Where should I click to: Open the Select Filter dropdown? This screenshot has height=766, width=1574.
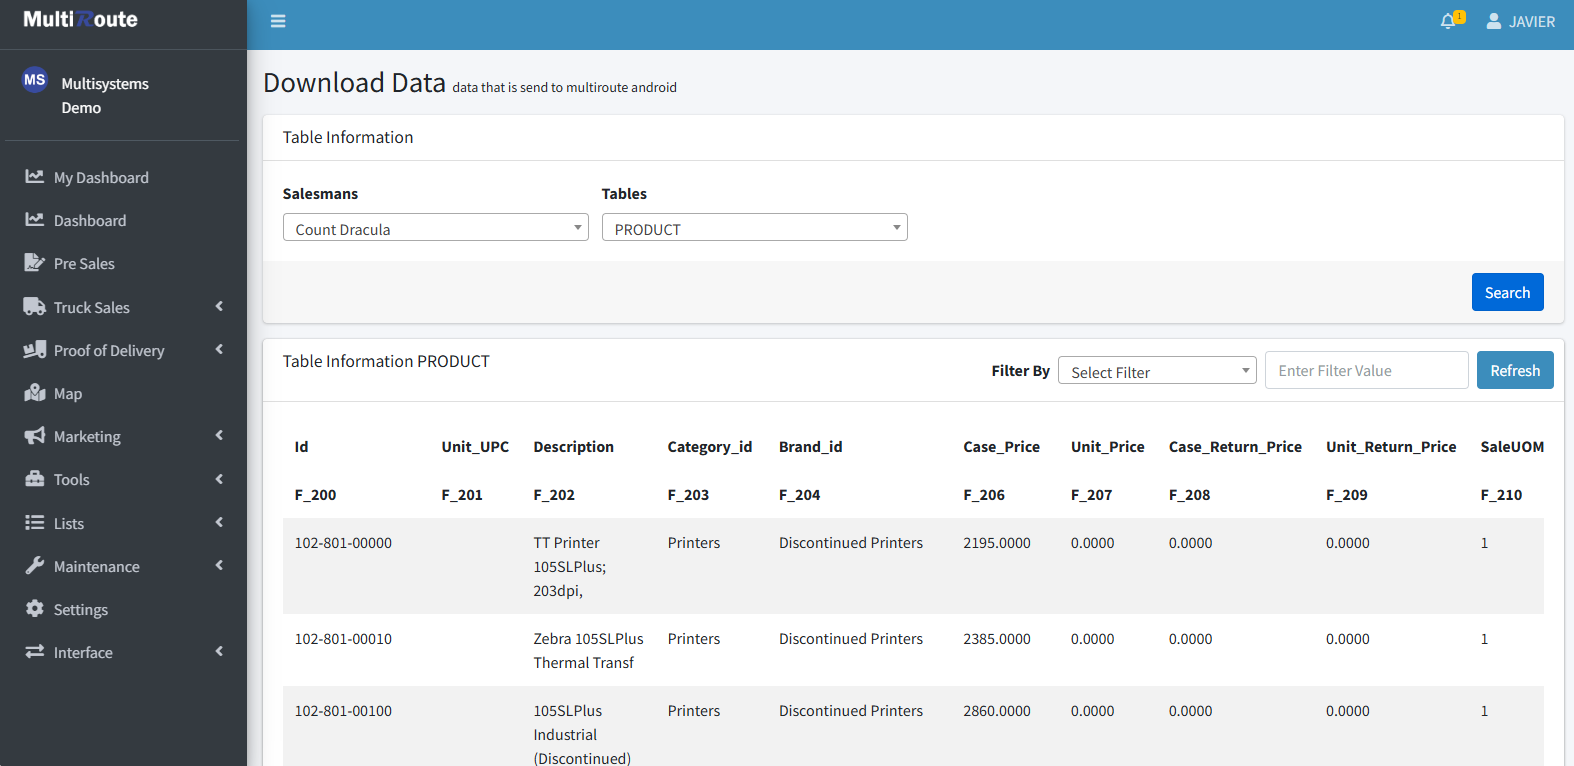click(x=1156, y=371)
